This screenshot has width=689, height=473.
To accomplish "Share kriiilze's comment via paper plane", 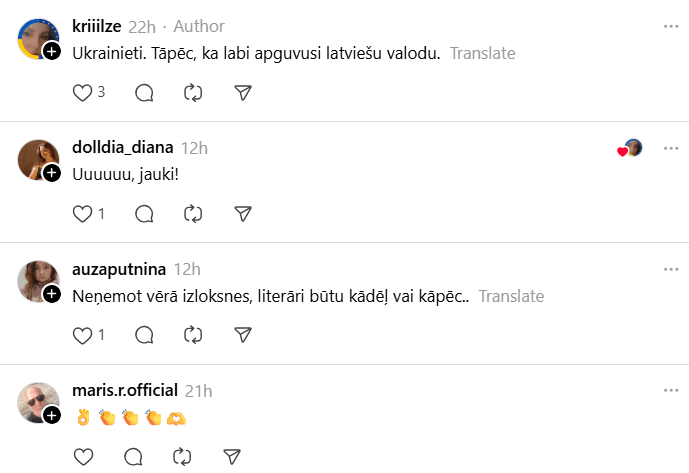I will (242, 93).
